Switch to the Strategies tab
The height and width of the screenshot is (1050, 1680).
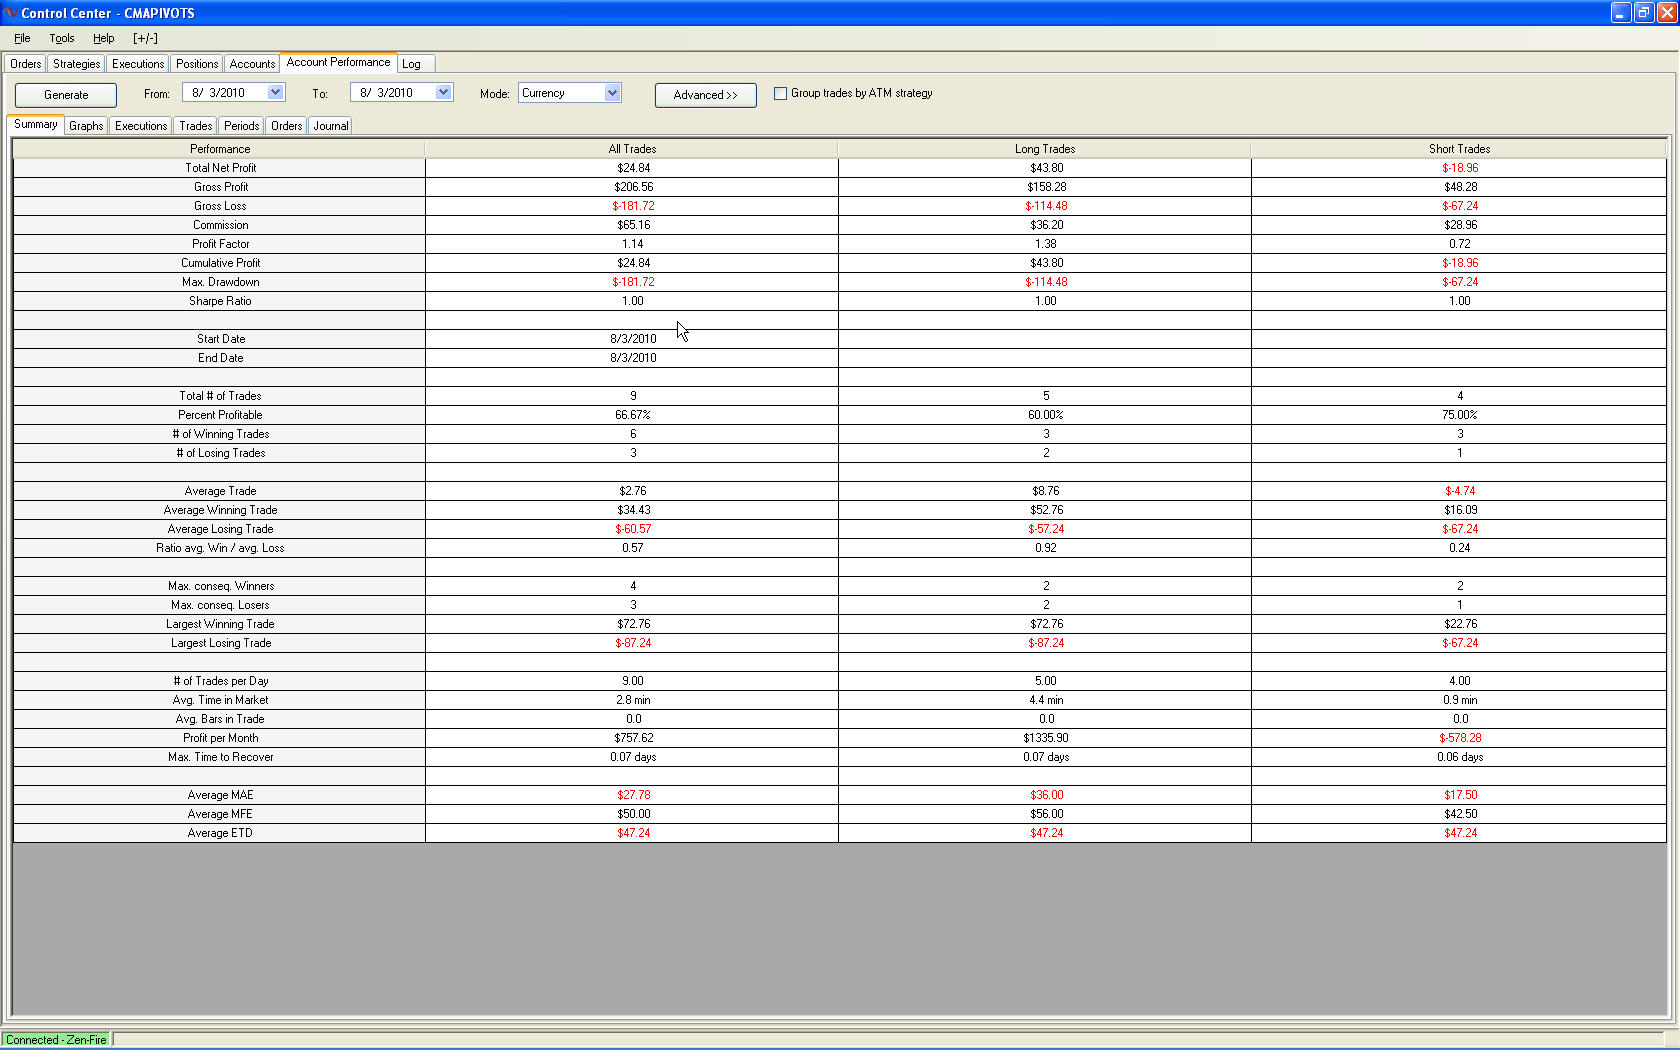[77, 64]
